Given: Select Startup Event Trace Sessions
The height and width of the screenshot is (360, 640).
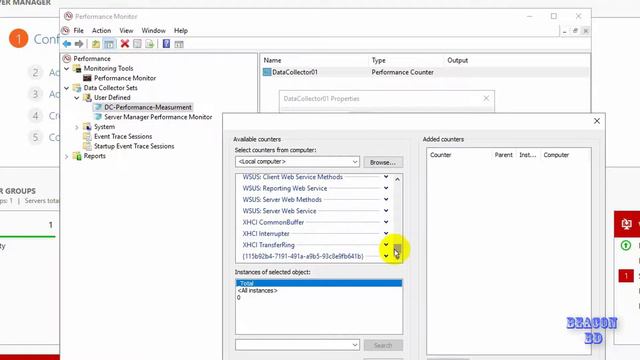Looking at the screenshot, I should [134, 146].
